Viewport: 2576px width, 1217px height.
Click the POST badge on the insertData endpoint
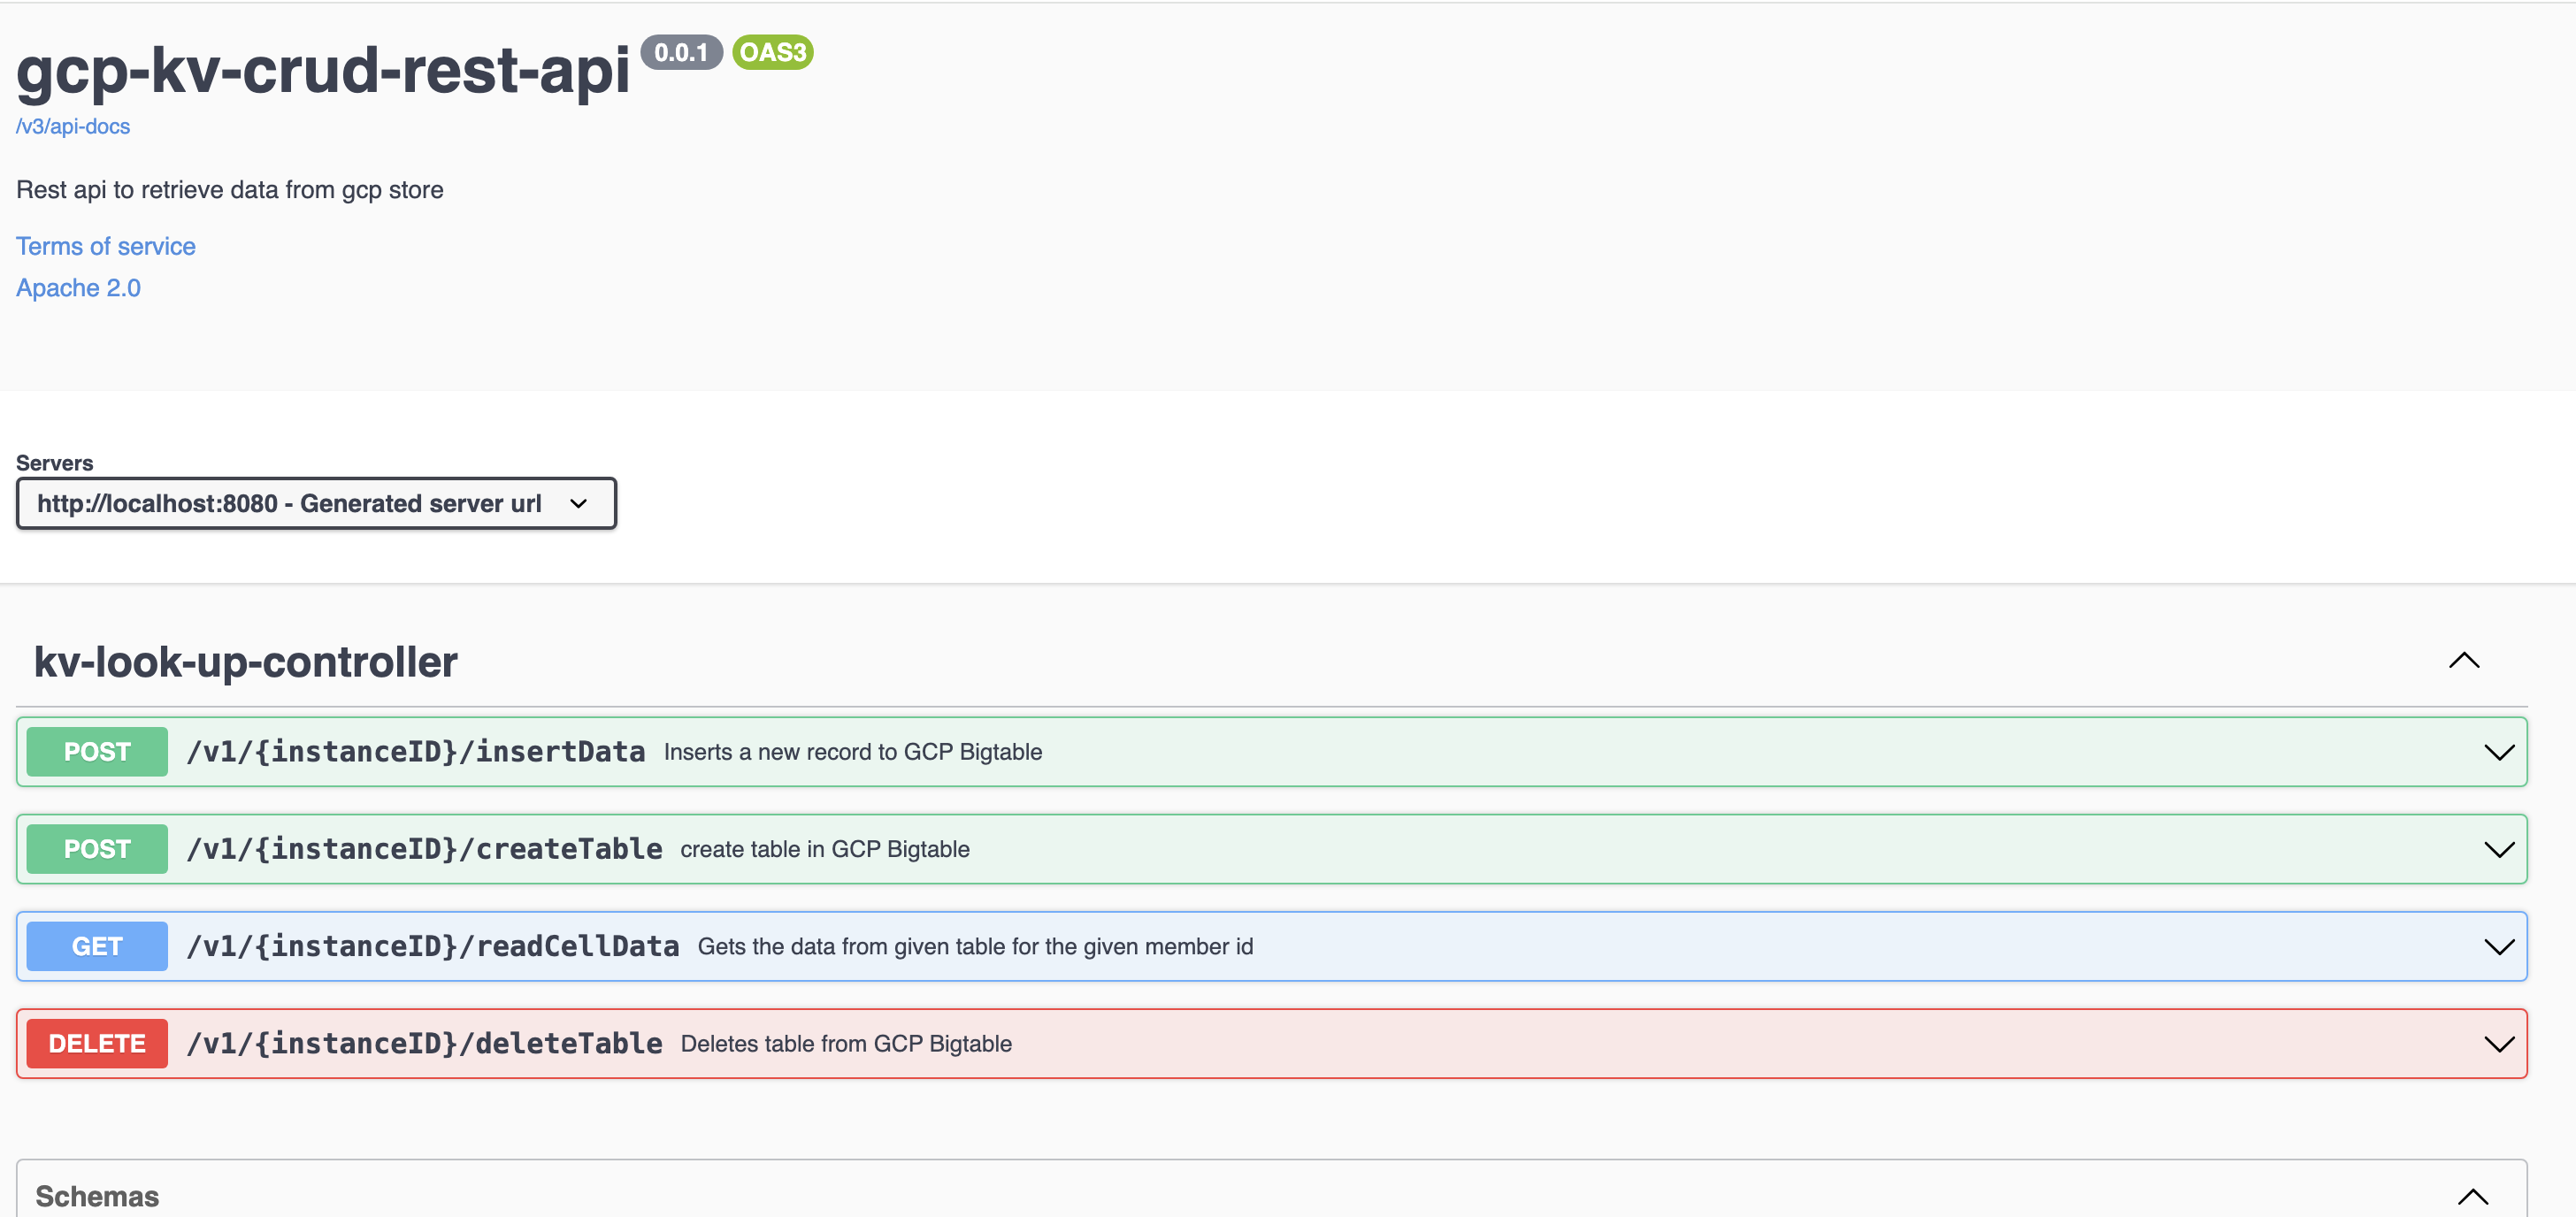coord(97,751)
